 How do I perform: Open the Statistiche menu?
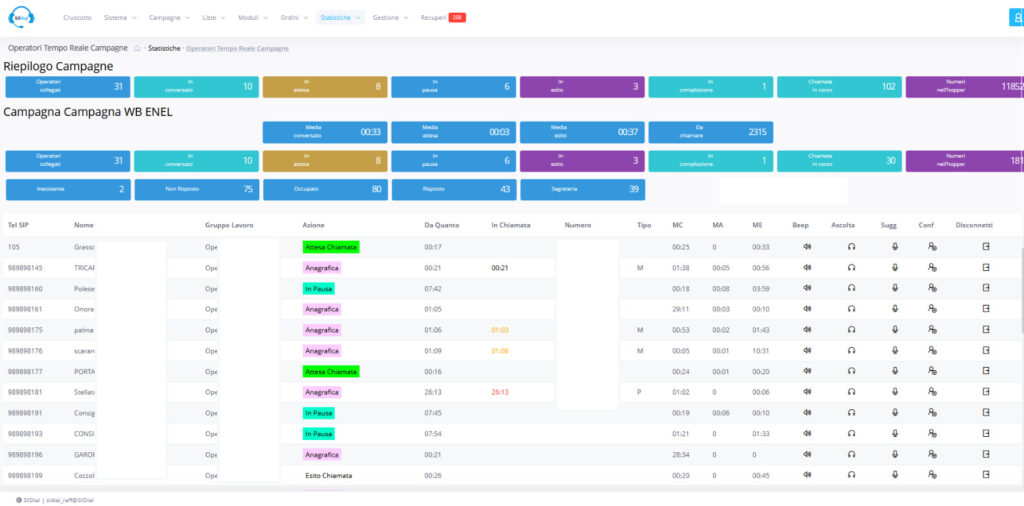coord(340,18)
